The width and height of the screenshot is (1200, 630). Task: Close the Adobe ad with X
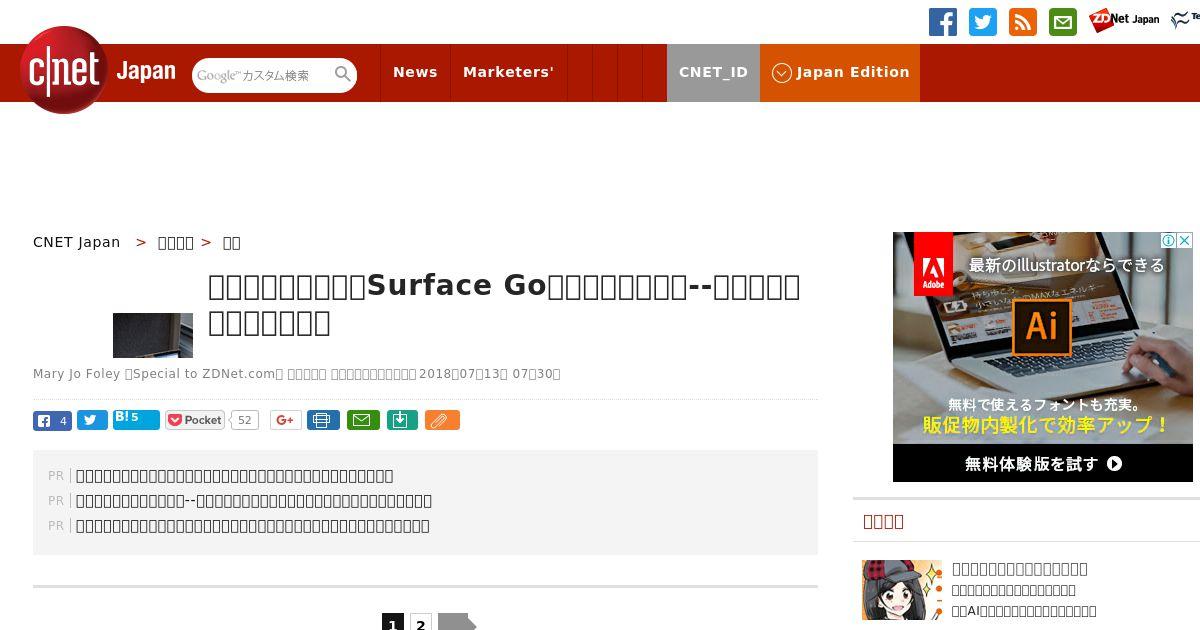(1184, 240)
